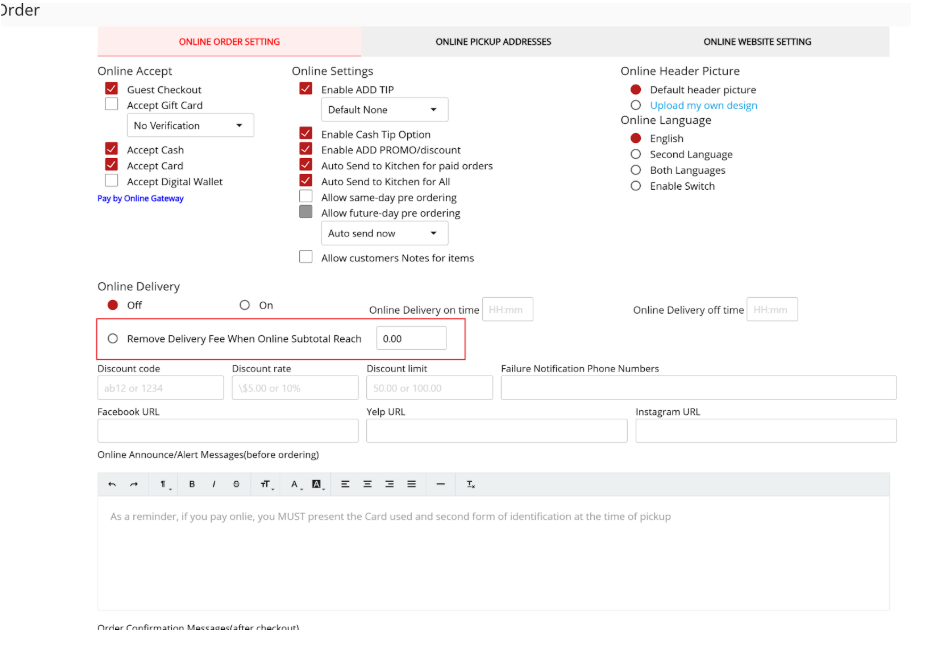Undo last edit in announce message editor
The height and width of the screenshot is (670, 939).
coord(112,484)
